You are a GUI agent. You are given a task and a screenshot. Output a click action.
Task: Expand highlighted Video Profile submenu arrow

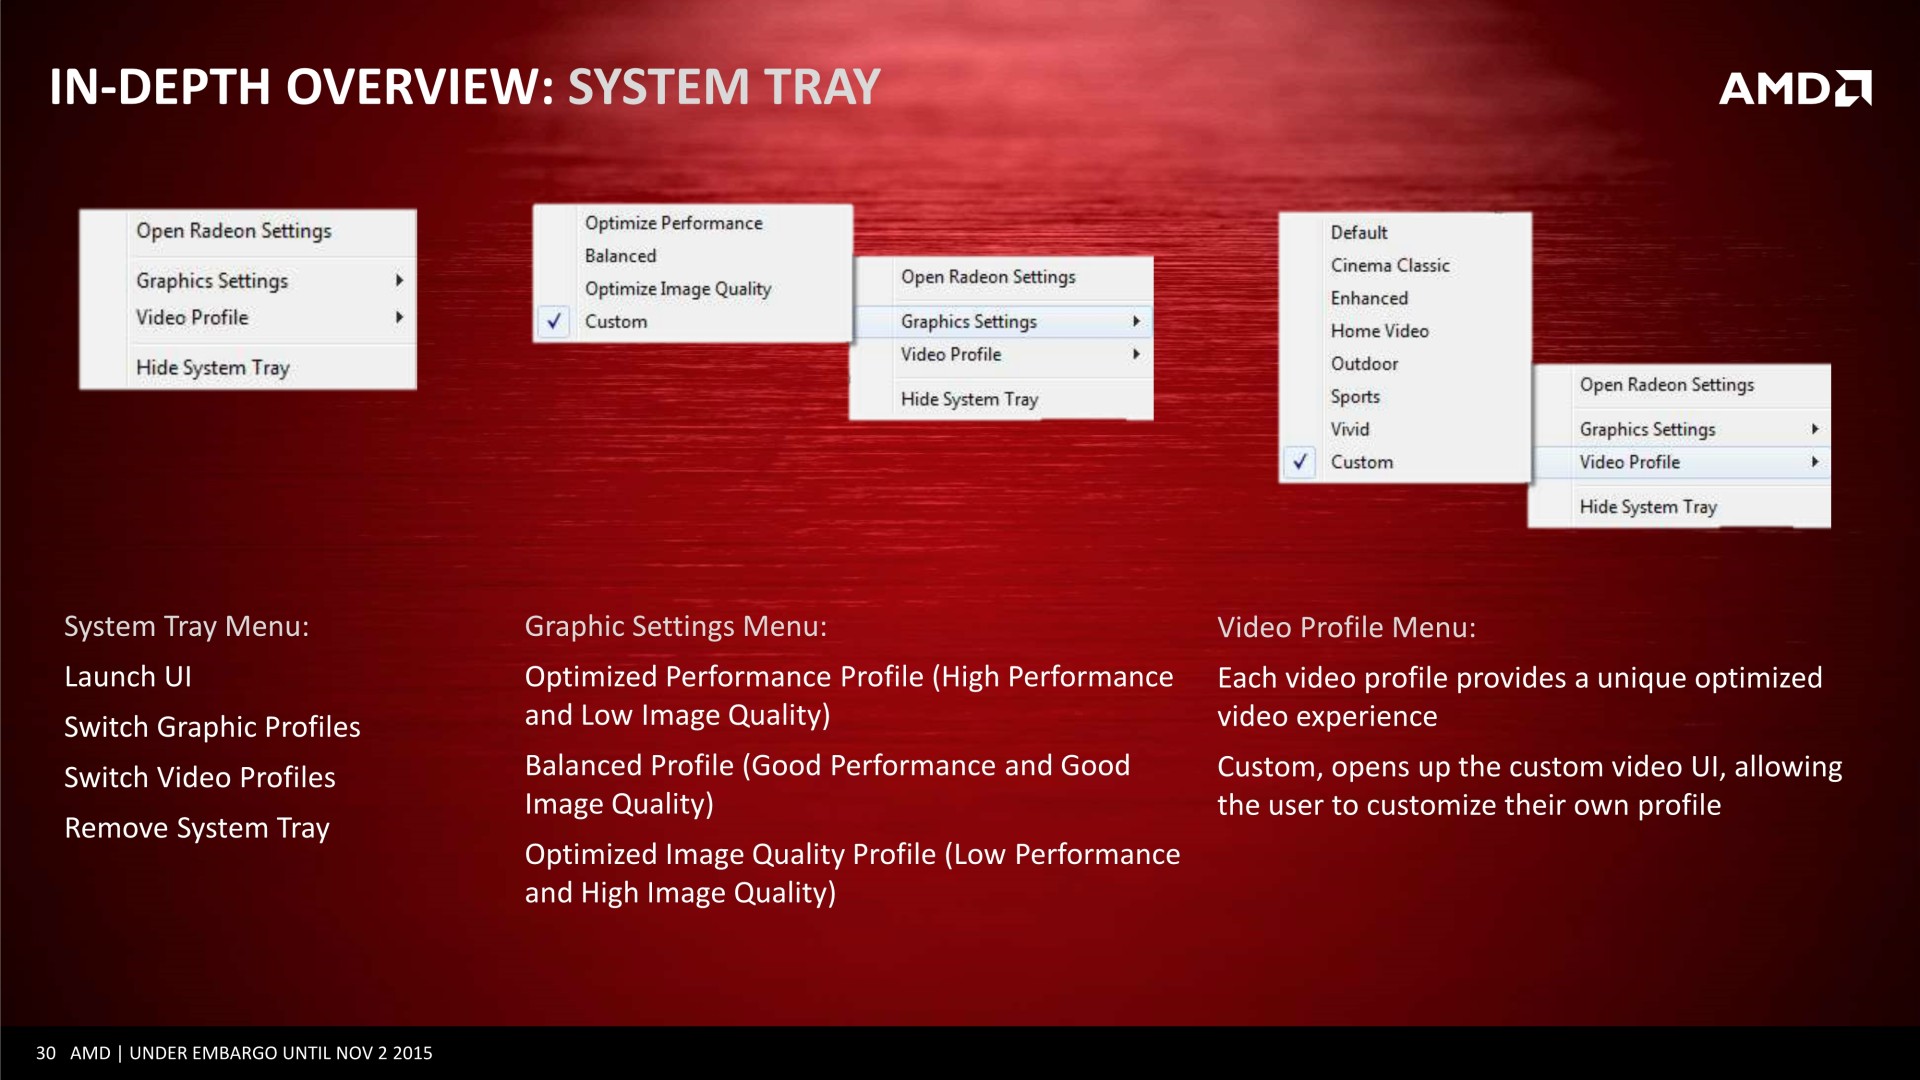pos(1814,462)
